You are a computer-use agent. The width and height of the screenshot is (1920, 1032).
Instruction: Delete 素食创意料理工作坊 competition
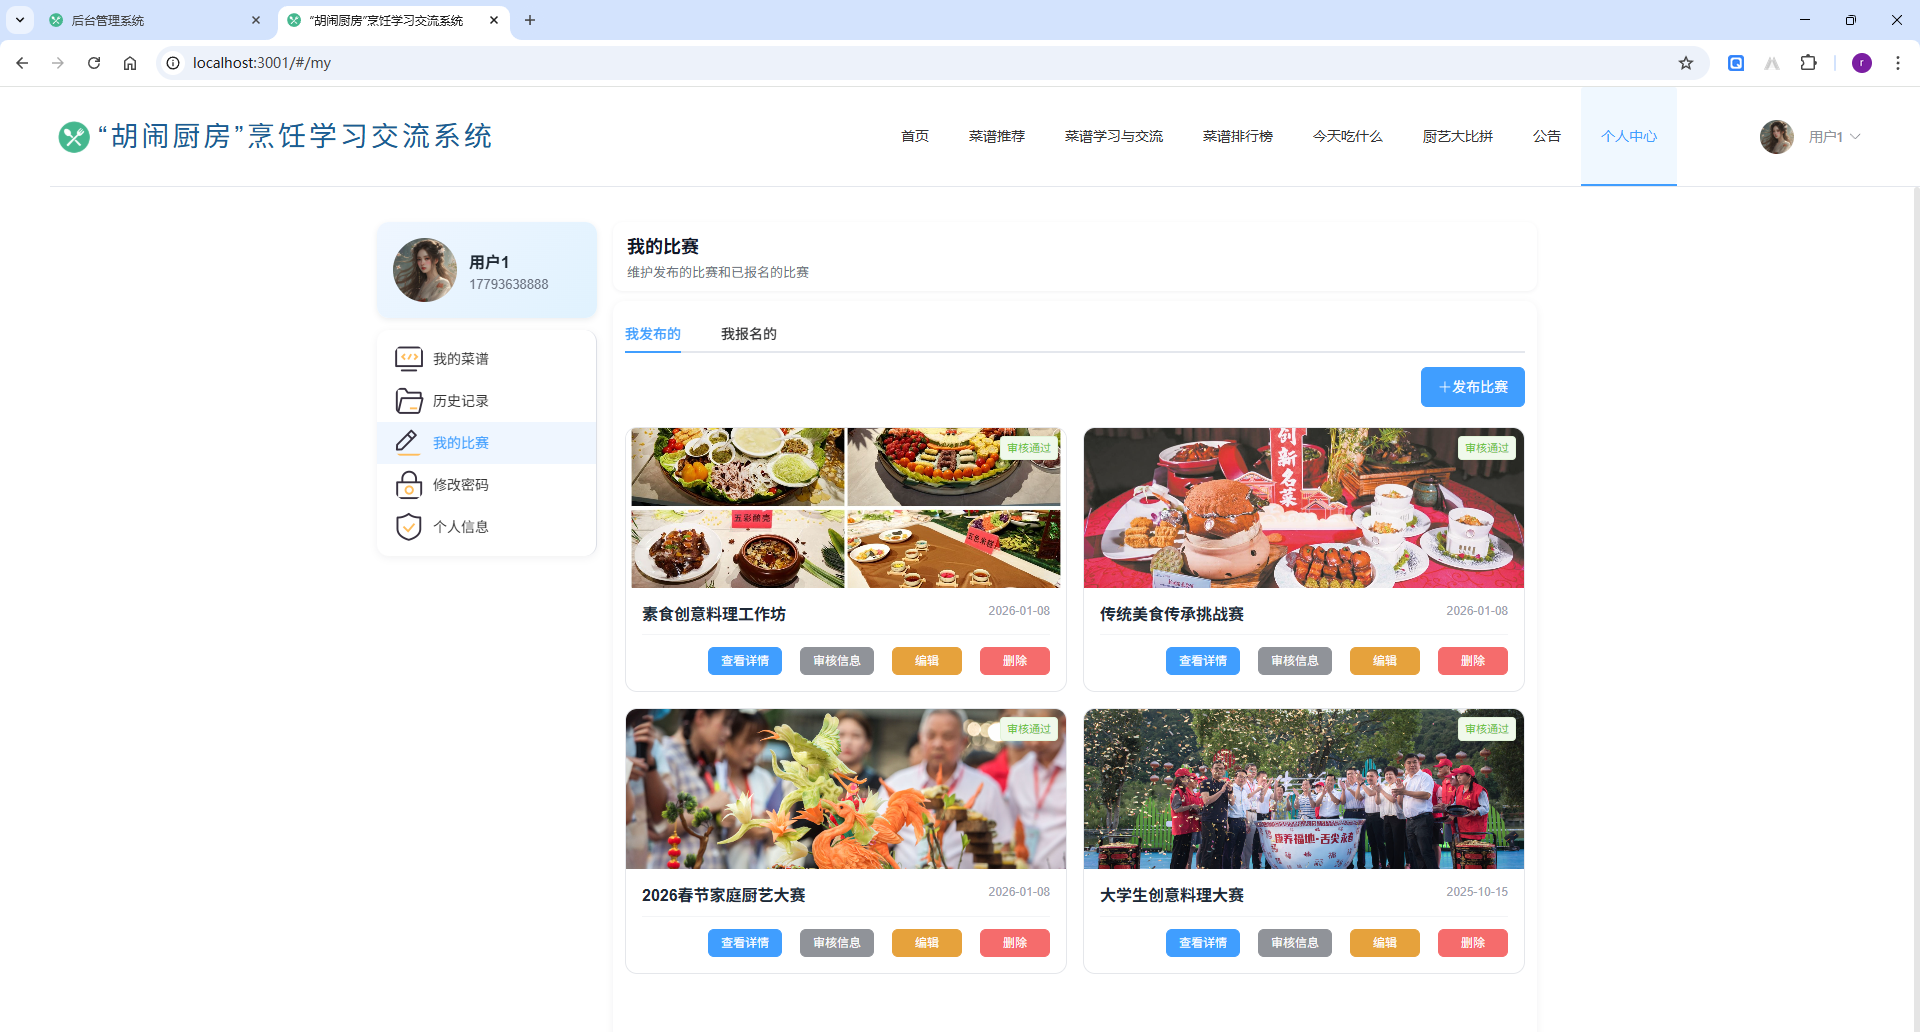point(1015,661)
